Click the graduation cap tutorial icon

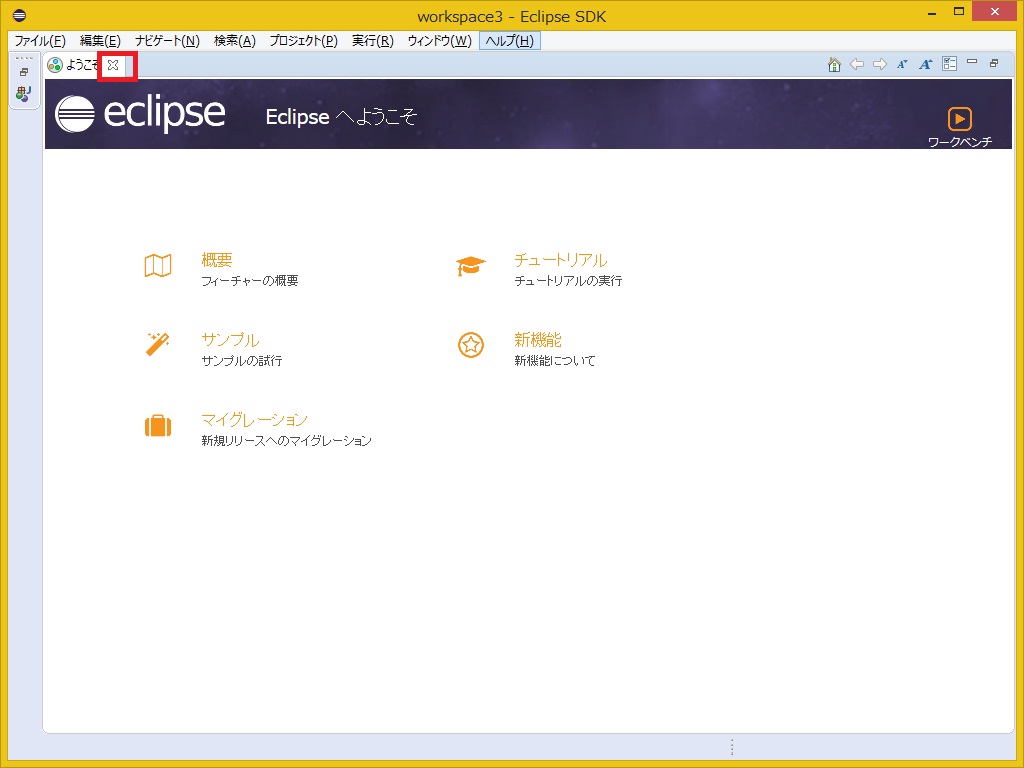pyautogui.click(x=471, y=266)
